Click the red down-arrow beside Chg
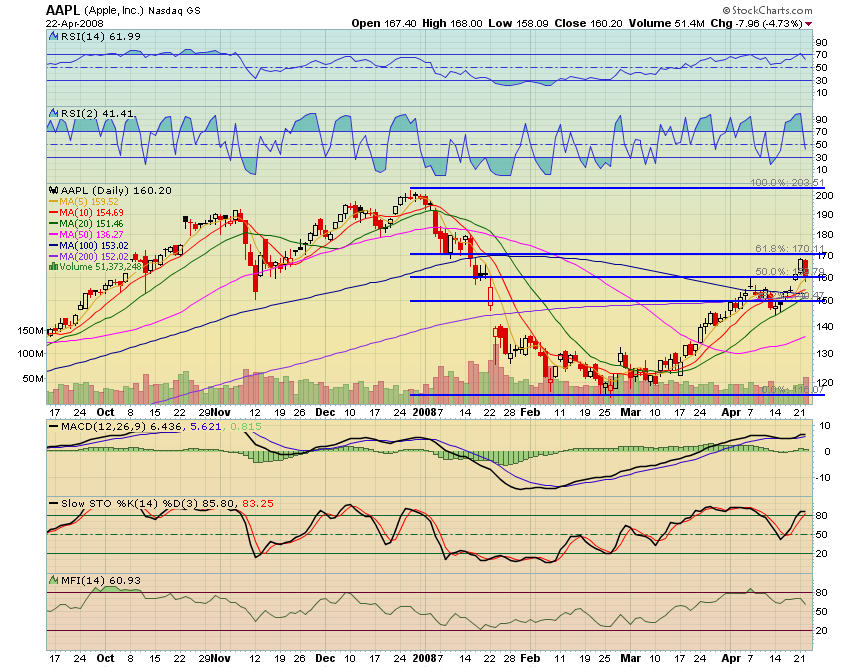 tap(809, 24)
